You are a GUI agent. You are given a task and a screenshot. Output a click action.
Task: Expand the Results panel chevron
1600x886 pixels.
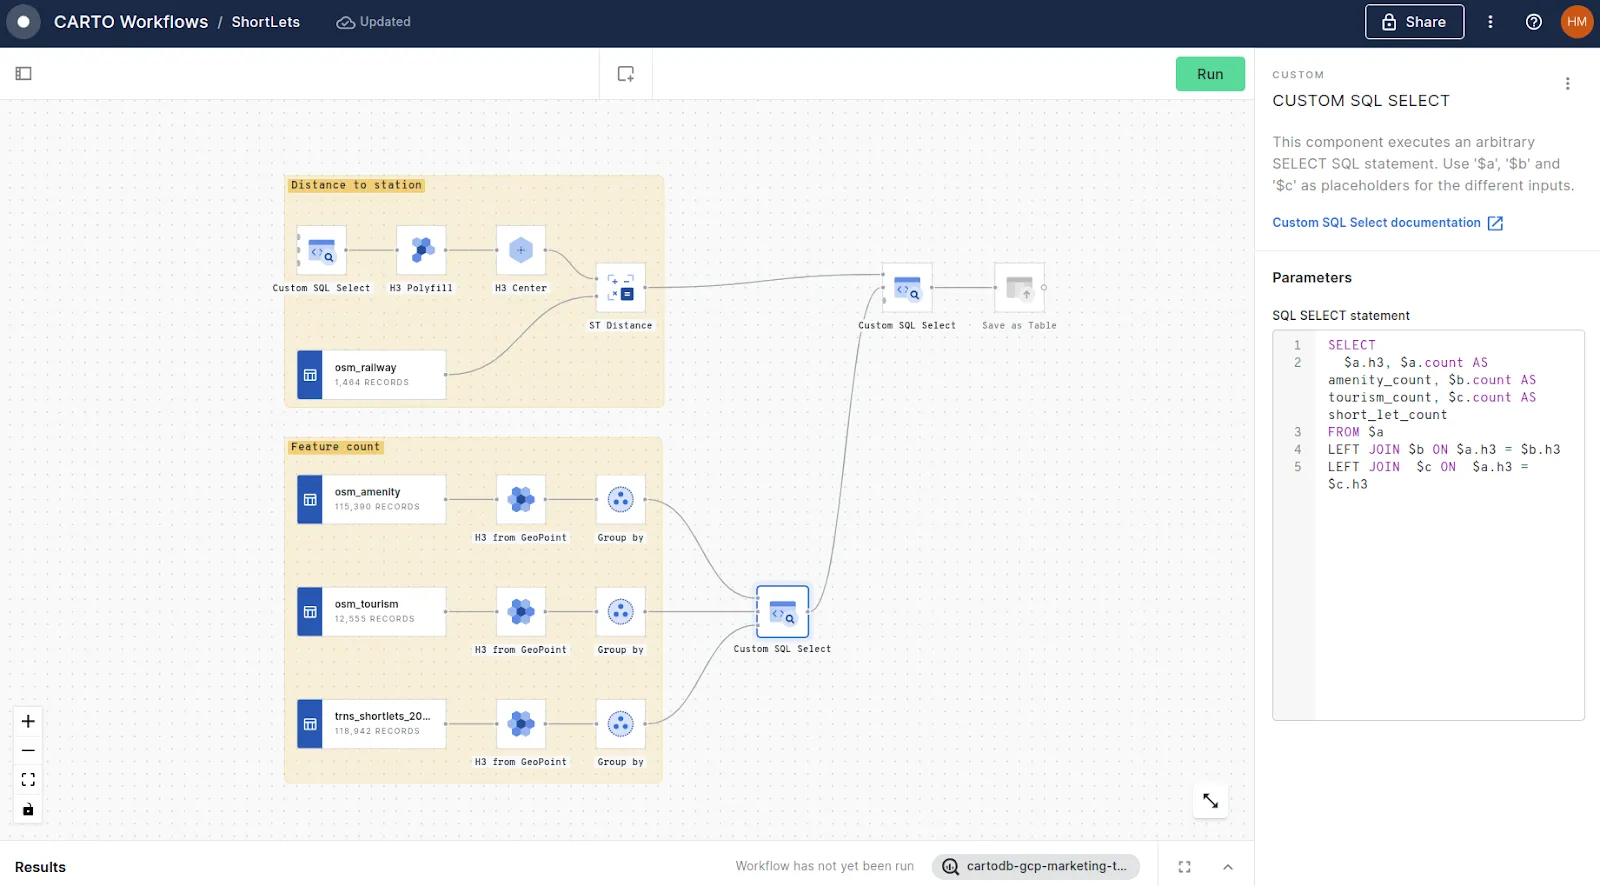tap(1228, 867)
